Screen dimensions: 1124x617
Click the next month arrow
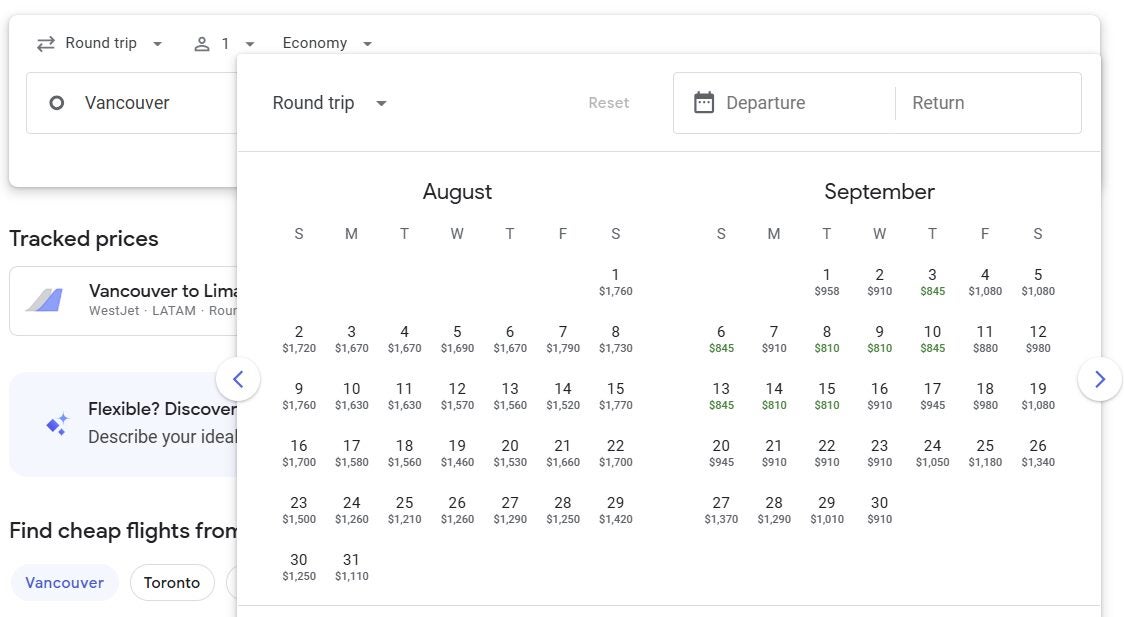[1099, 379]
